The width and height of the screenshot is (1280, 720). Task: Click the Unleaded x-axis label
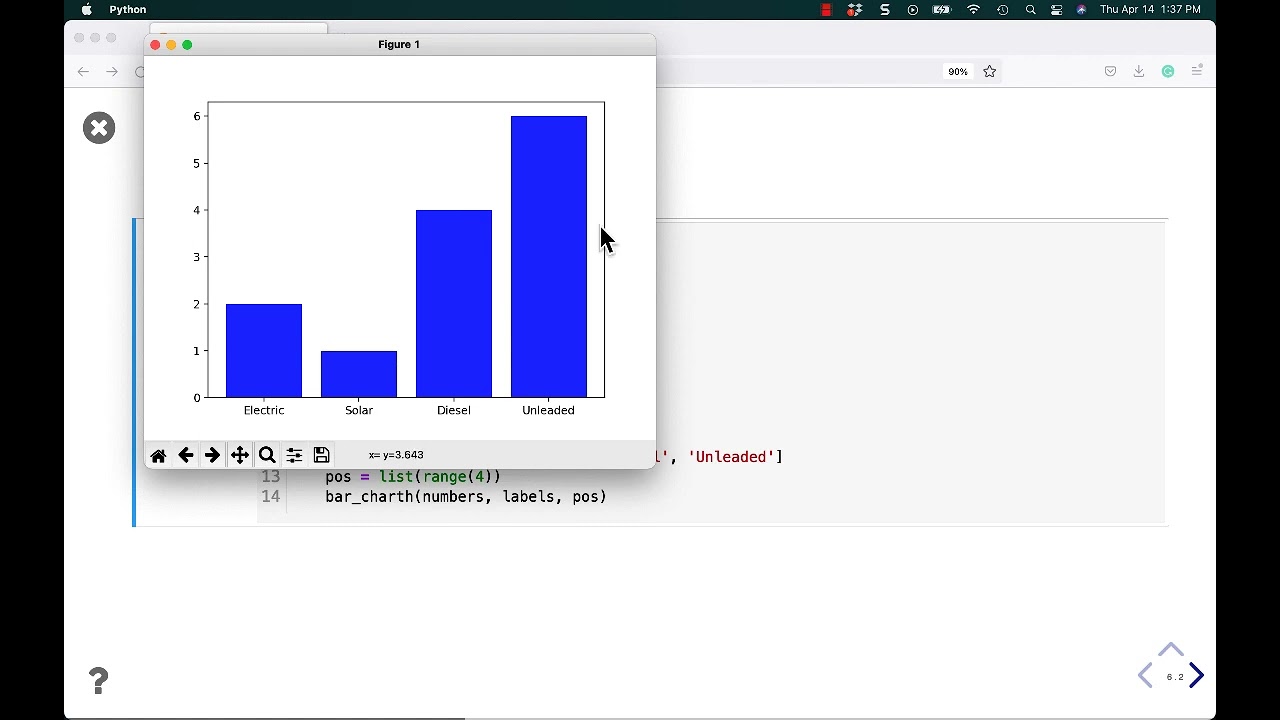pyautogui.click(x=548, y=410)
